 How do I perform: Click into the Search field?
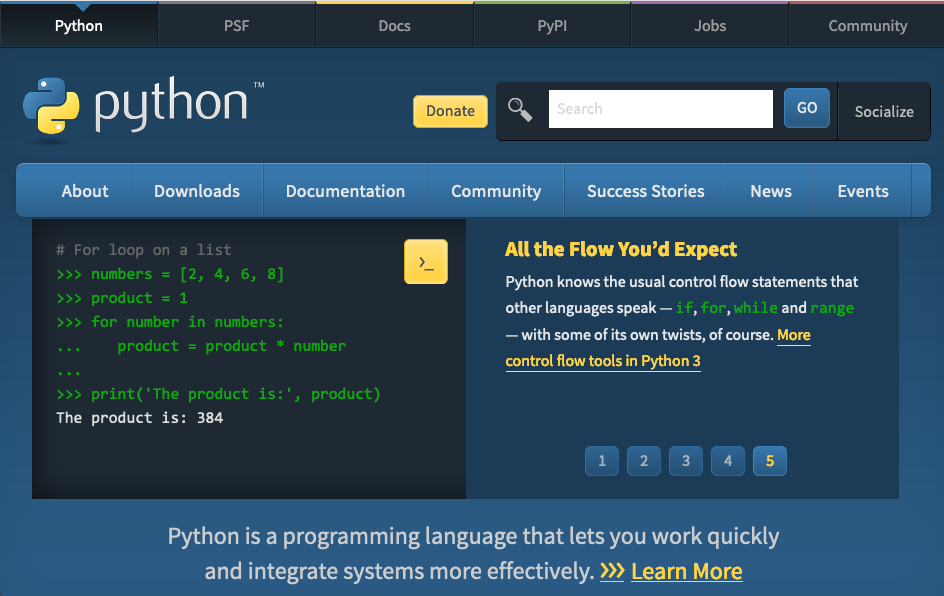[660, 109]
